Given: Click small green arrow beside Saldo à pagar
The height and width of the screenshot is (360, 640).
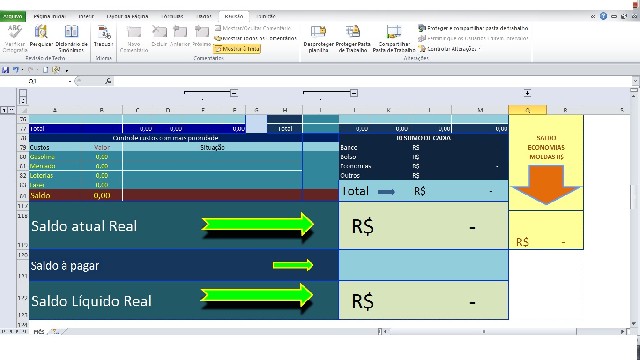Looking at the screenshot, I should [293, 265].
